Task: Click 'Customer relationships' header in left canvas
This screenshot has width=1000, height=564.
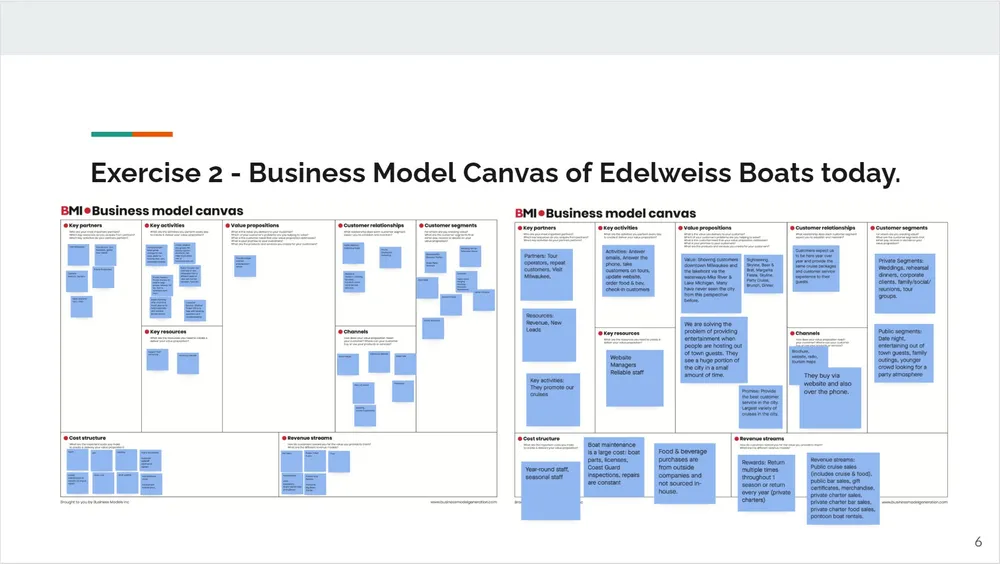Action: coord(374,225)
